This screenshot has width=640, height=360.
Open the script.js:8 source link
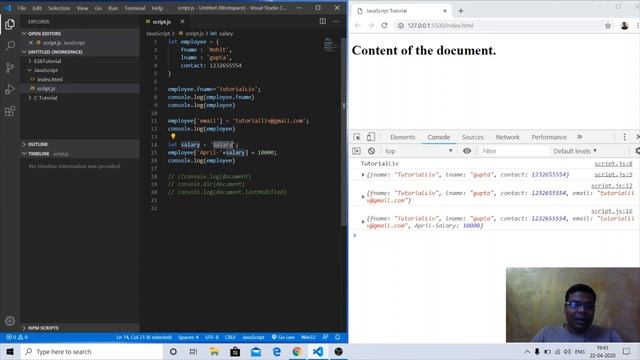pos(613,164)
